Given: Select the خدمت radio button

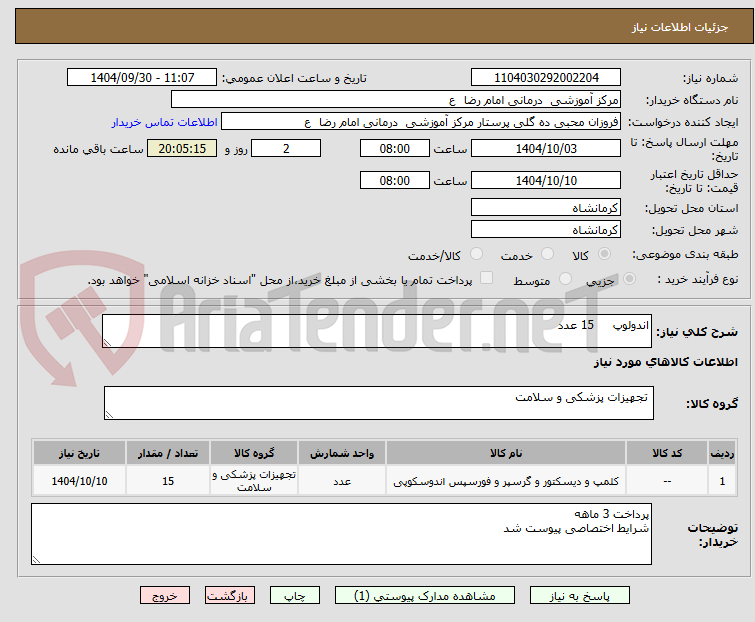Looking at the screenshot, I should point(547,254).
